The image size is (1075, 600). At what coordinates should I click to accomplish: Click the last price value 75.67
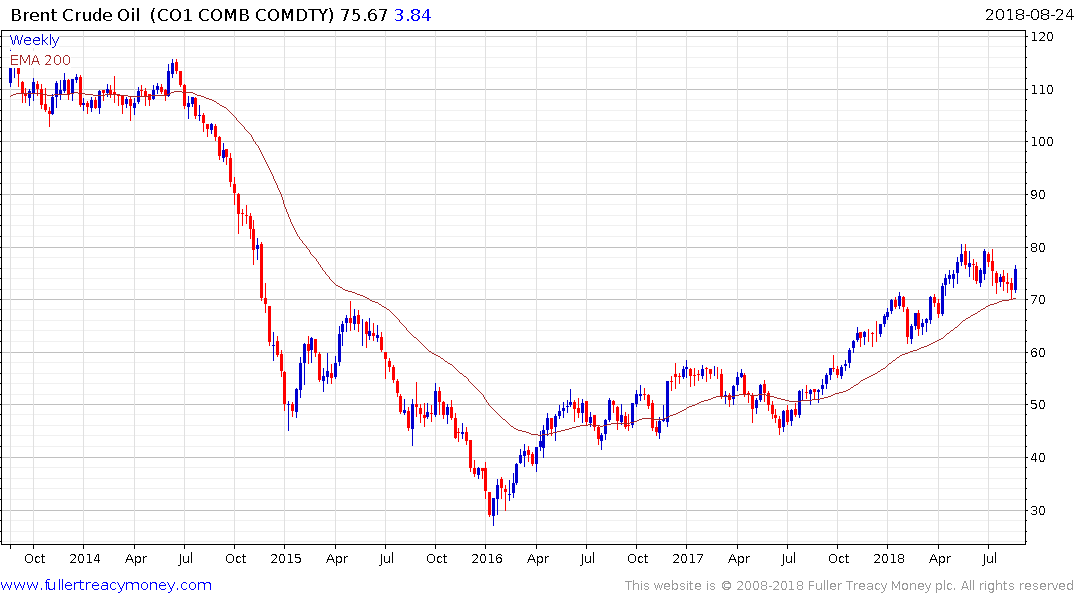[364, 14]
